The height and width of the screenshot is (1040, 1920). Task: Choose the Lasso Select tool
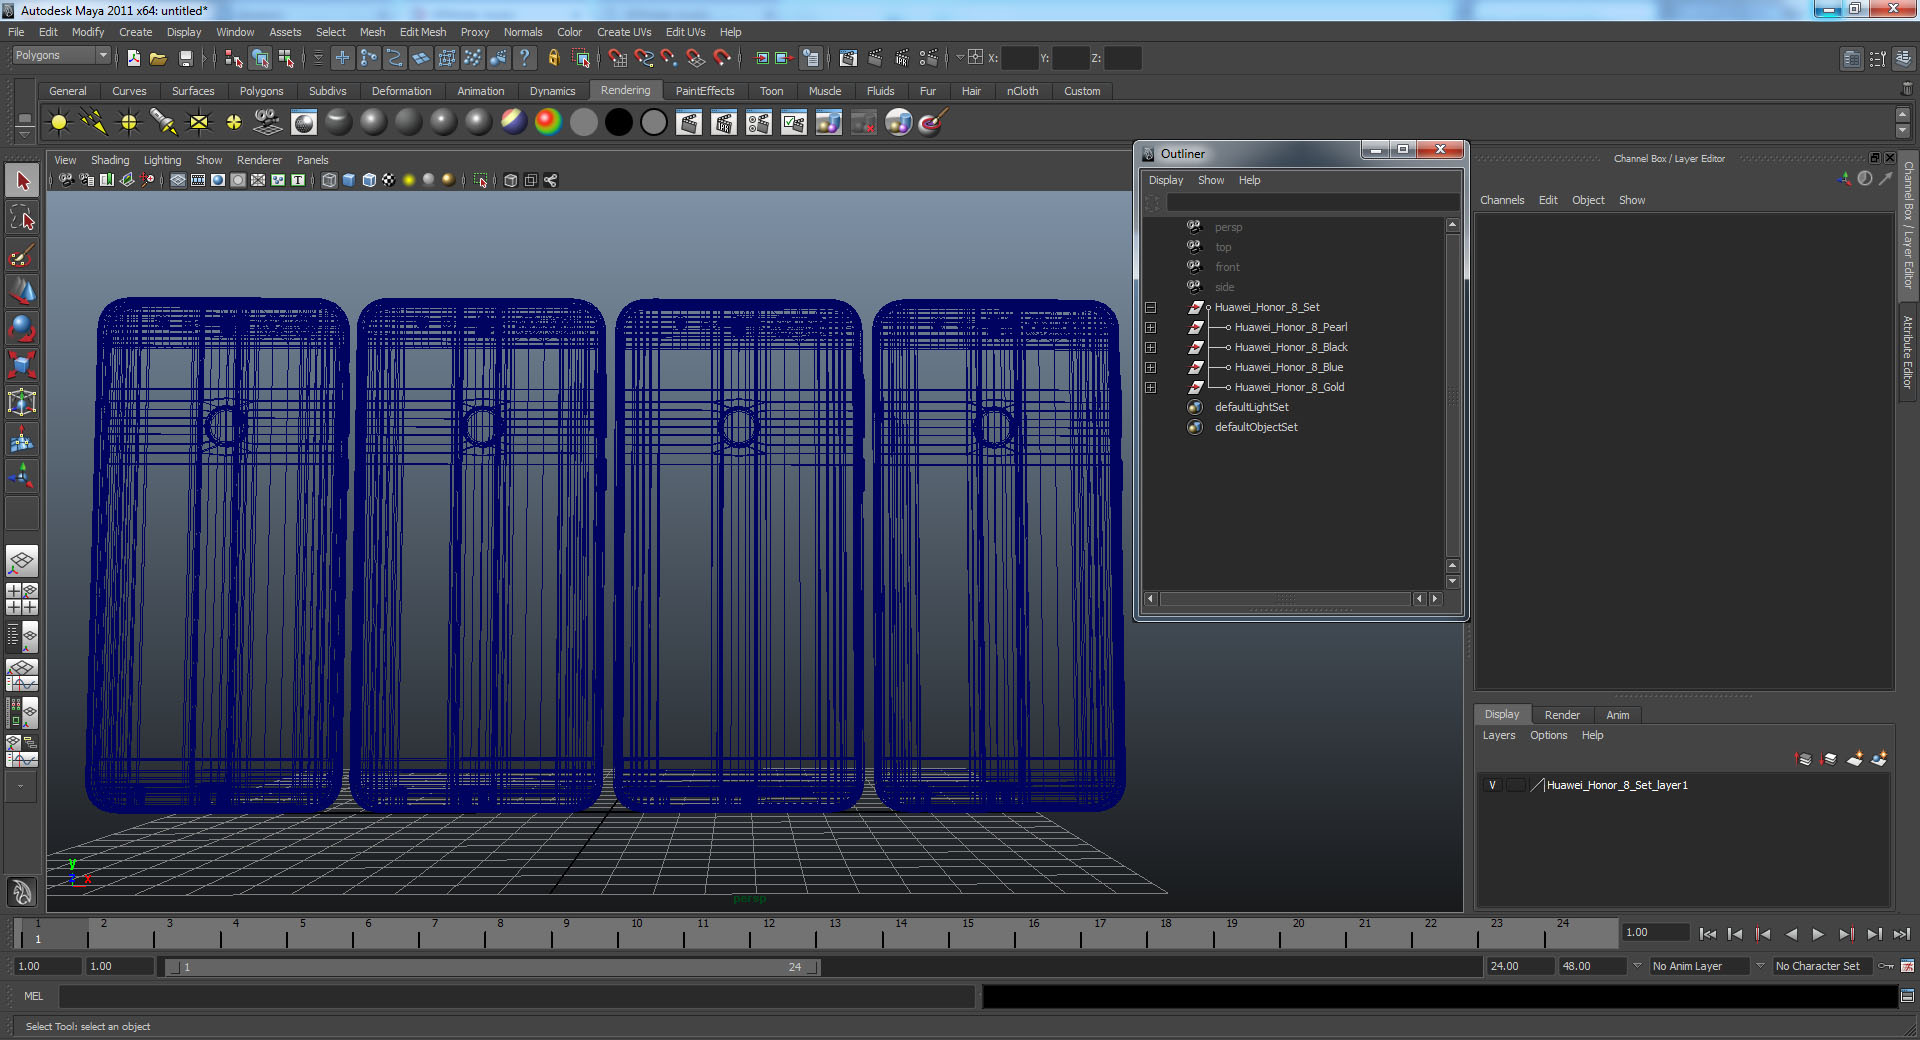coord(22,218)
